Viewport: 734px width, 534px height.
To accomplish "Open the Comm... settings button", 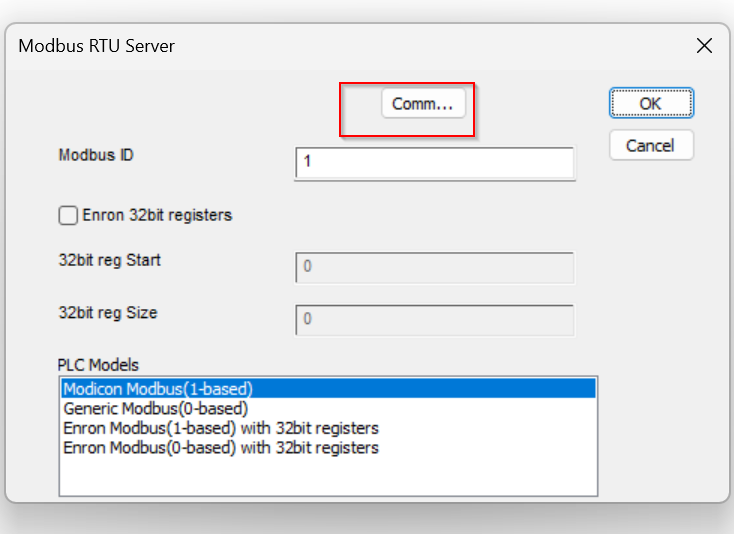I will [x=423, y=103].
